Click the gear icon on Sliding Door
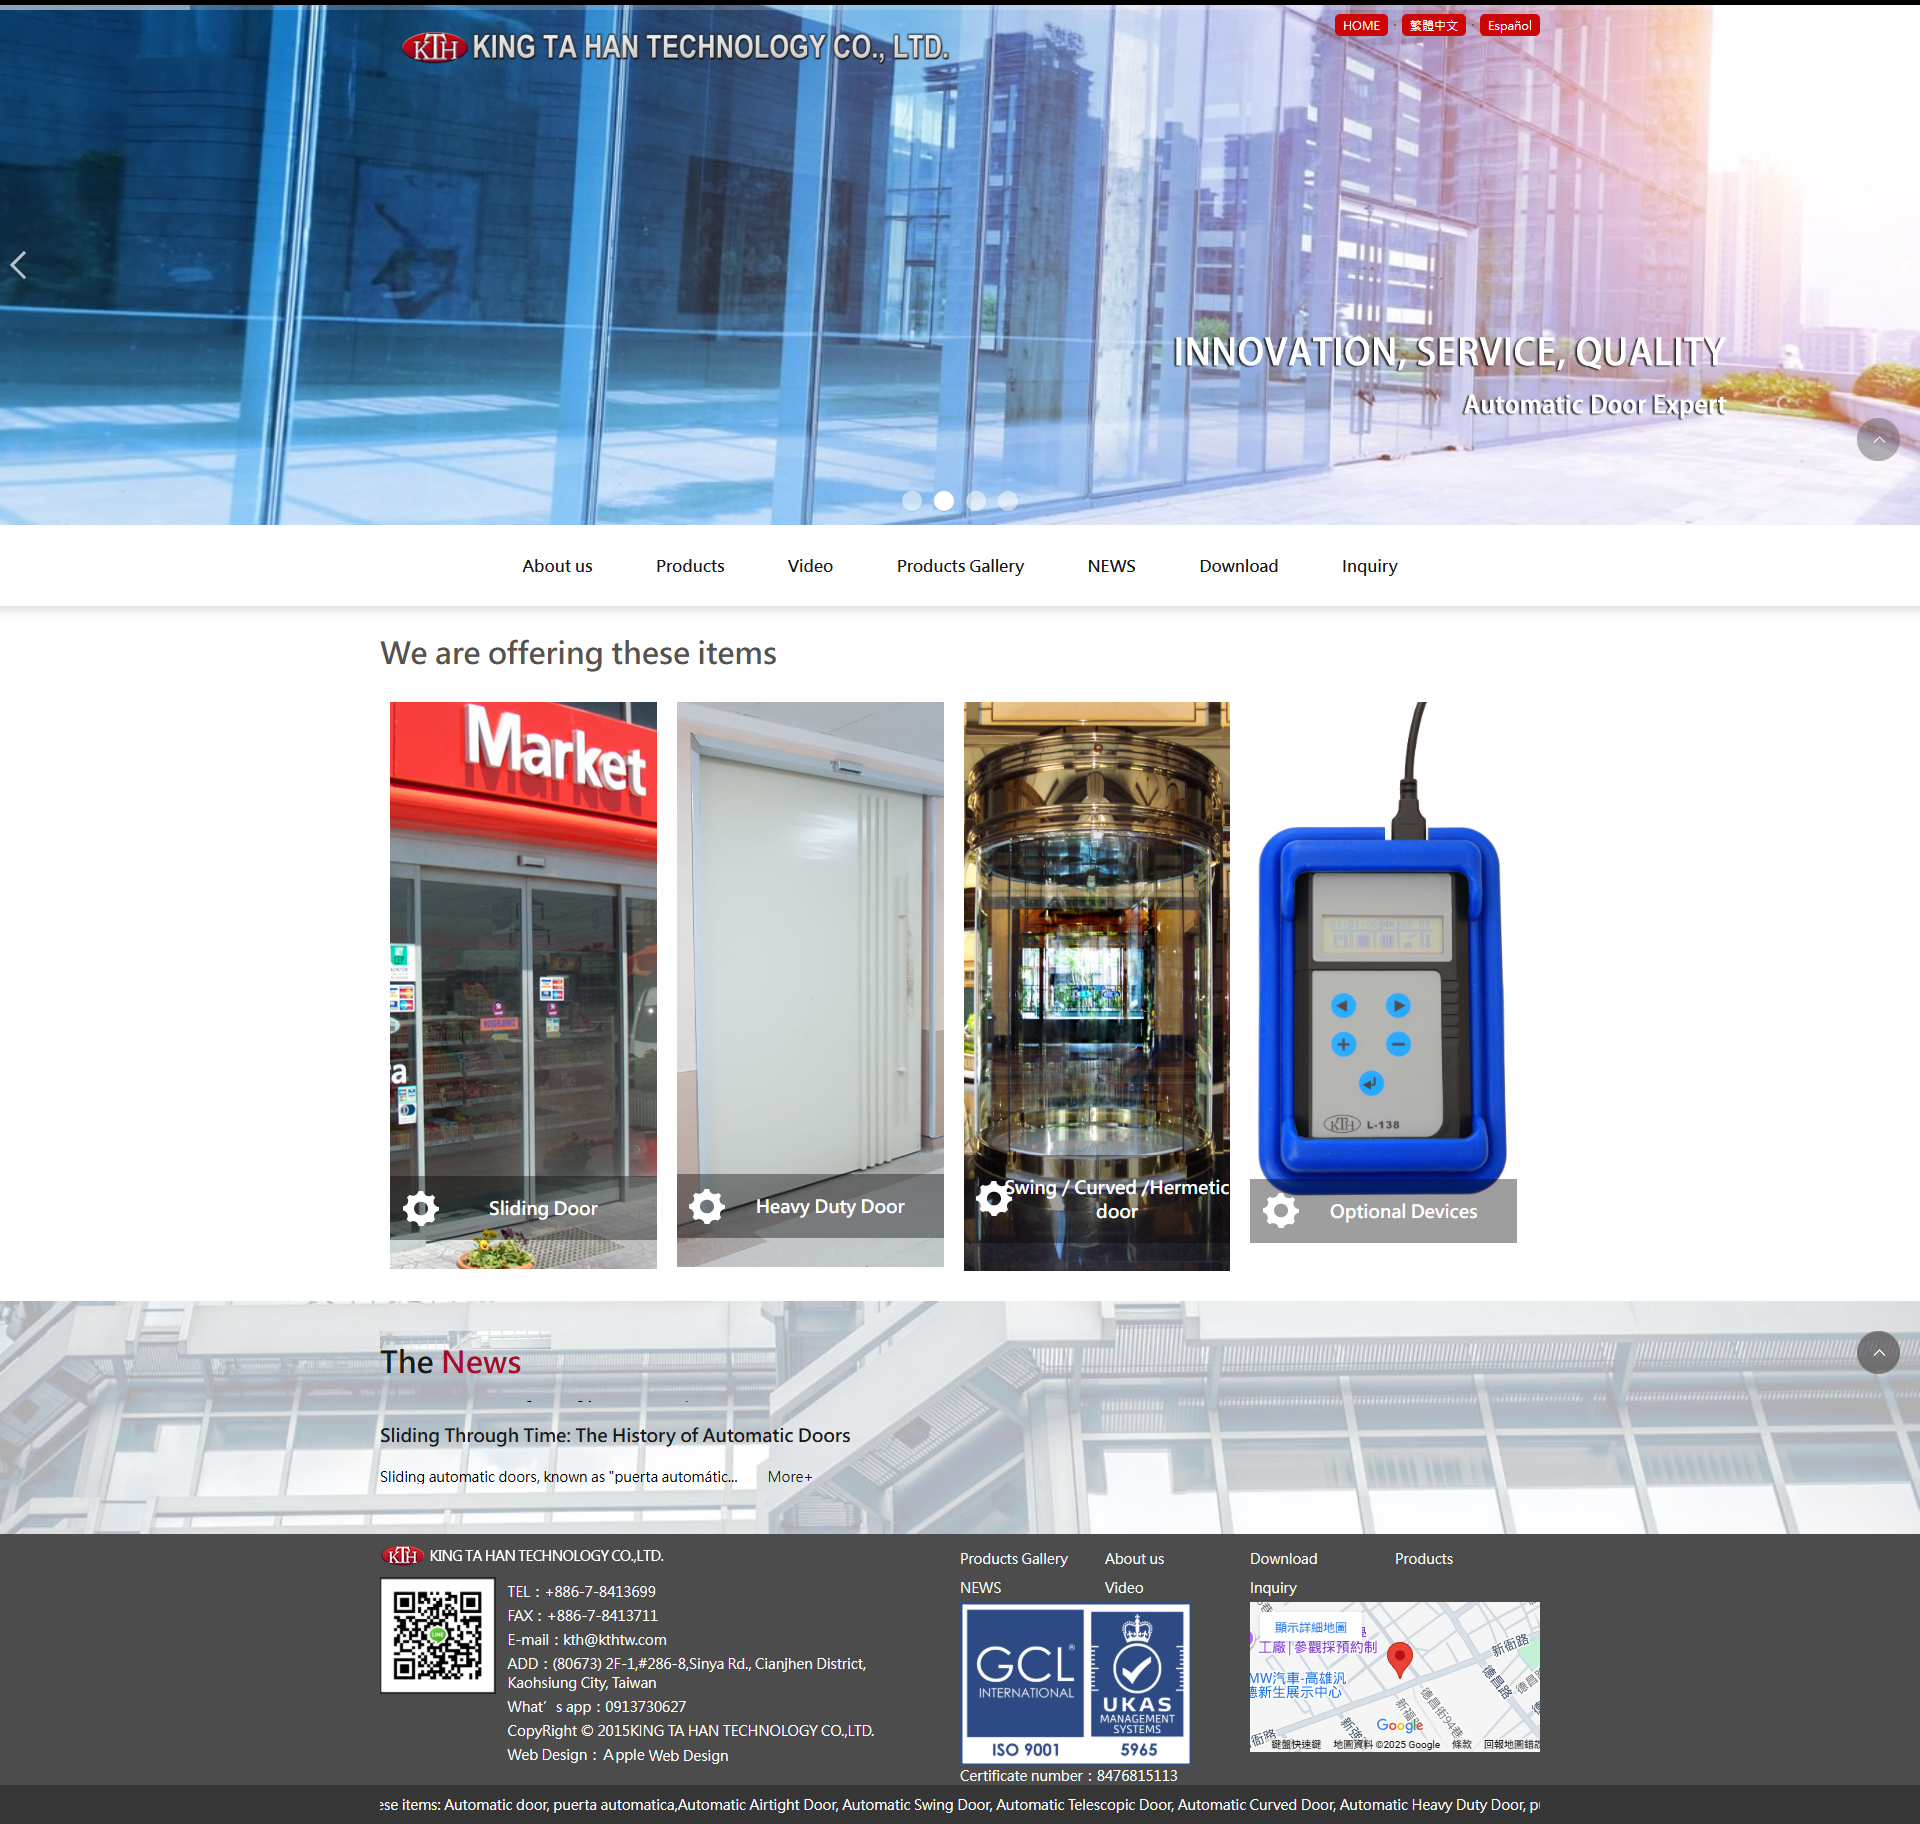Image resolution: width=1920 pixels, height=1824 pixels. click(x=420, y=1208)
